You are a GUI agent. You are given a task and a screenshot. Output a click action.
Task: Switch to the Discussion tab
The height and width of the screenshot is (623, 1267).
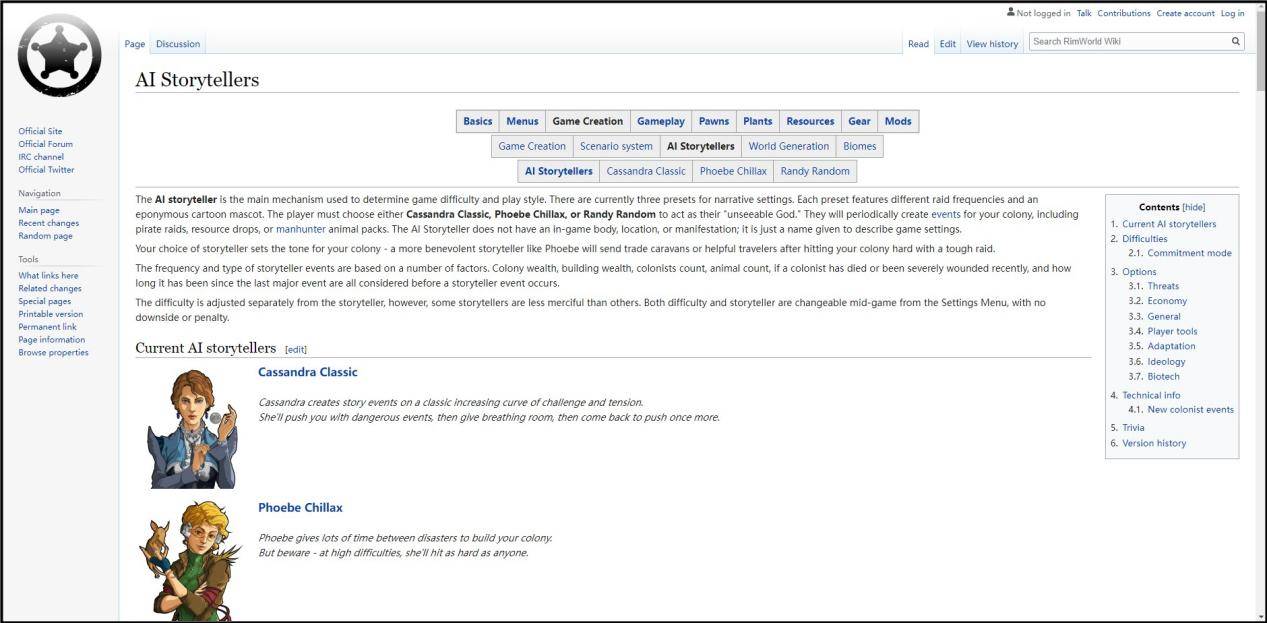pos(178,44)
